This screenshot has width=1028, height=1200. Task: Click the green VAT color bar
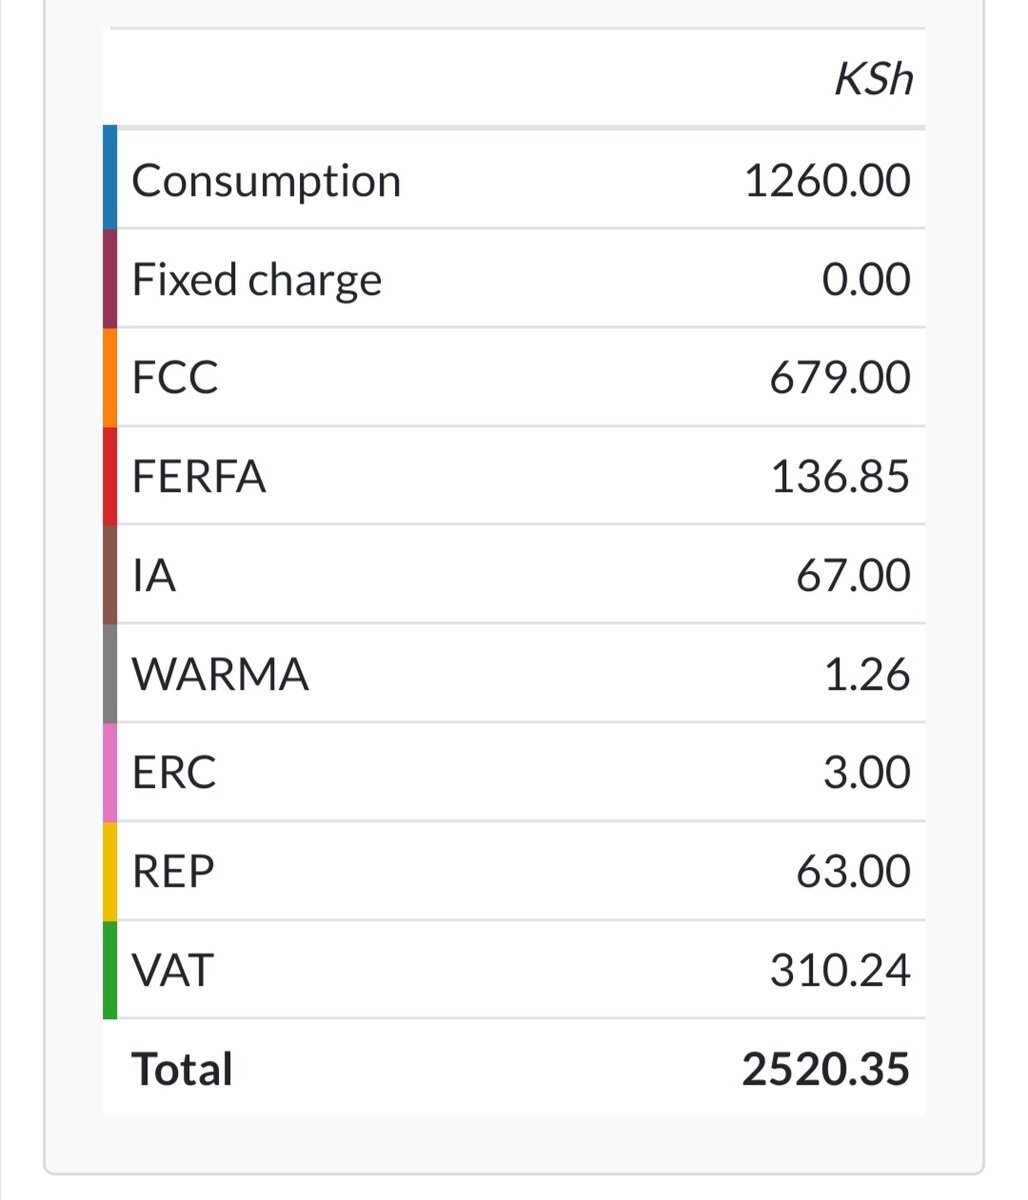(110, 970)
